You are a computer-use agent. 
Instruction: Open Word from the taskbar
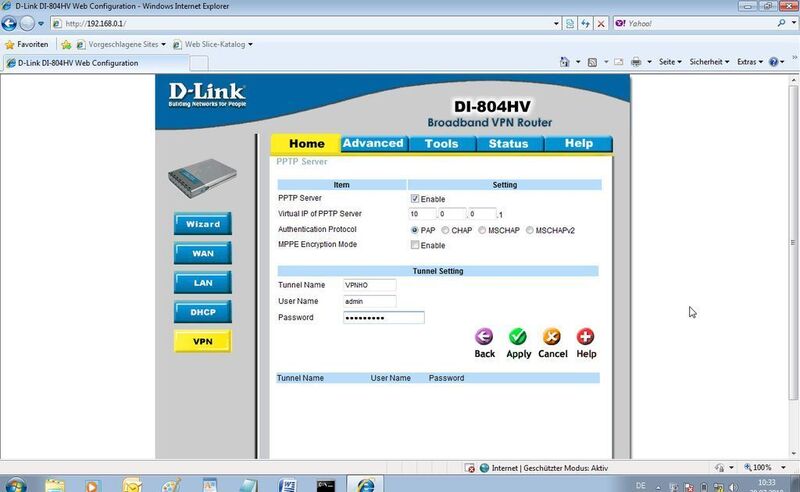point(288,484)
